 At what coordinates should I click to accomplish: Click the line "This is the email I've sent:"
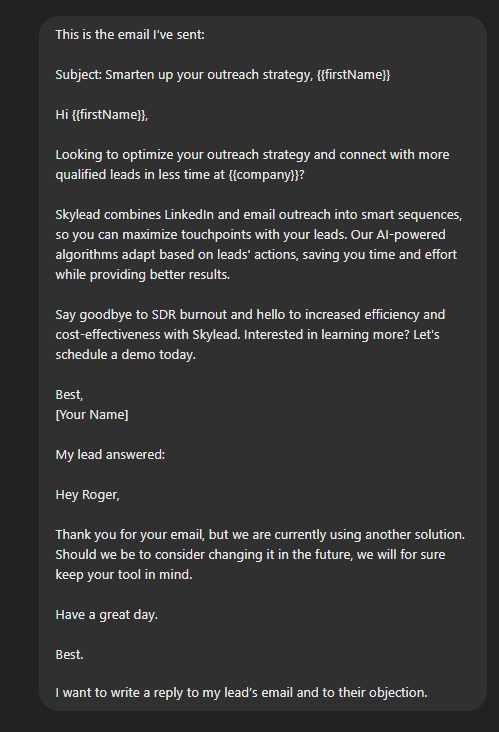coord(130,35)
